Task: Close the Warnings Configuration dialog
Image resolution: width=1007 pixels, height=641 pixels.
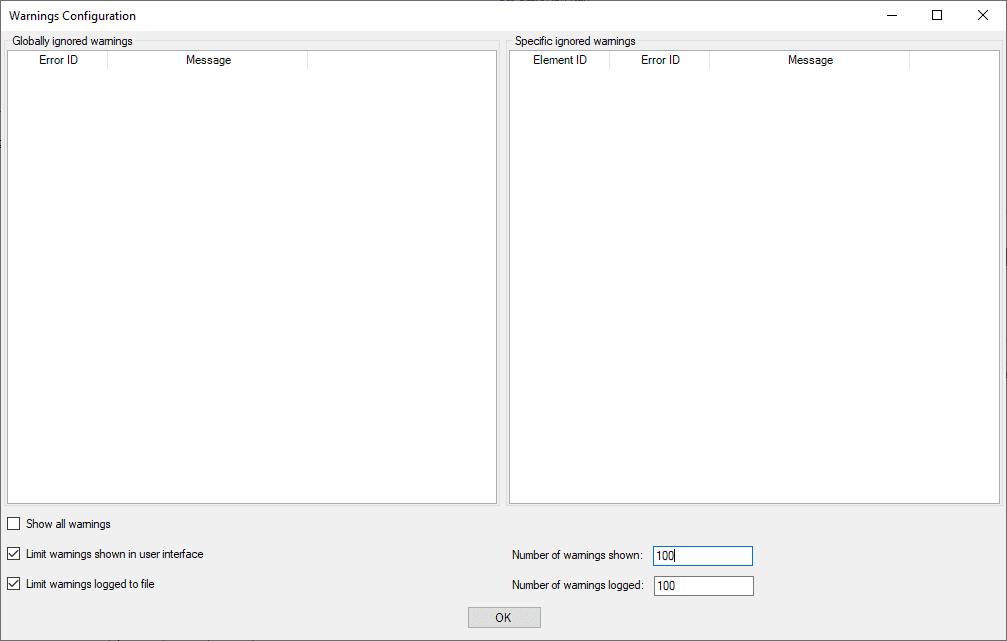Action: pyautogui.click(x=983, y=15)
